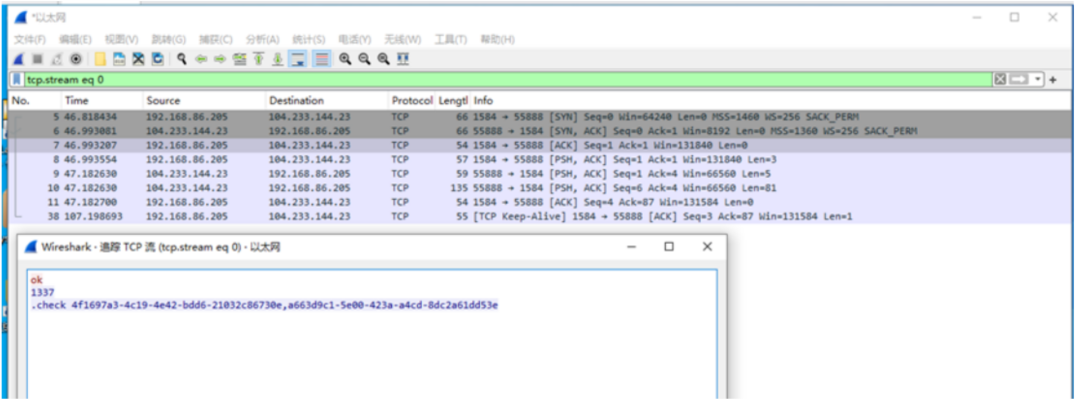Zoom out the main window text
The image size is (1080, 406).
pos(364,59)
